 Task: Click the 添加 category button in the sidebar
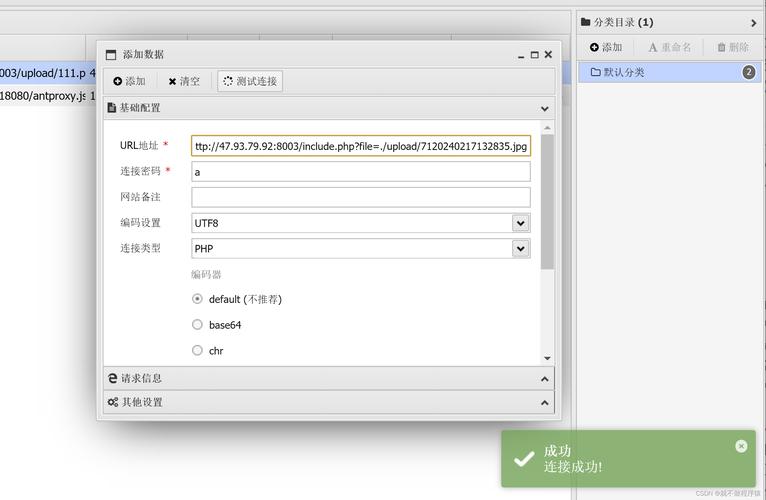[x=606, y=47]
